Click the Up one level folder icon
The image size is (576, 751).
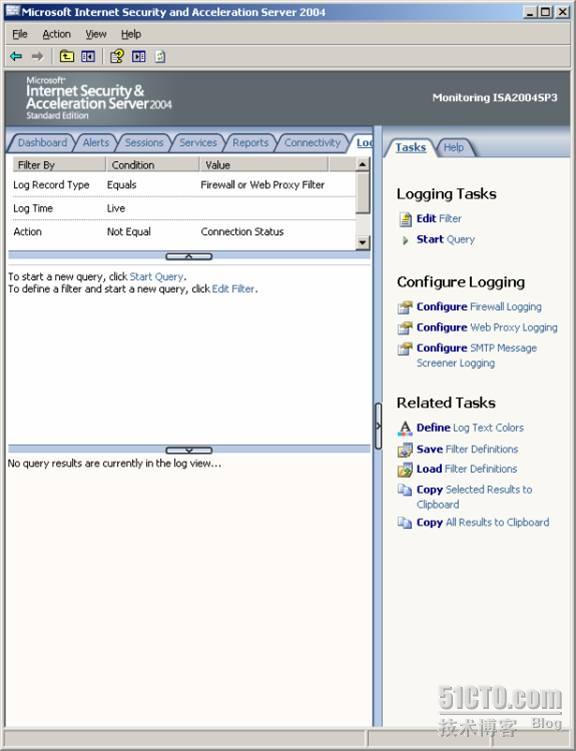67,57
